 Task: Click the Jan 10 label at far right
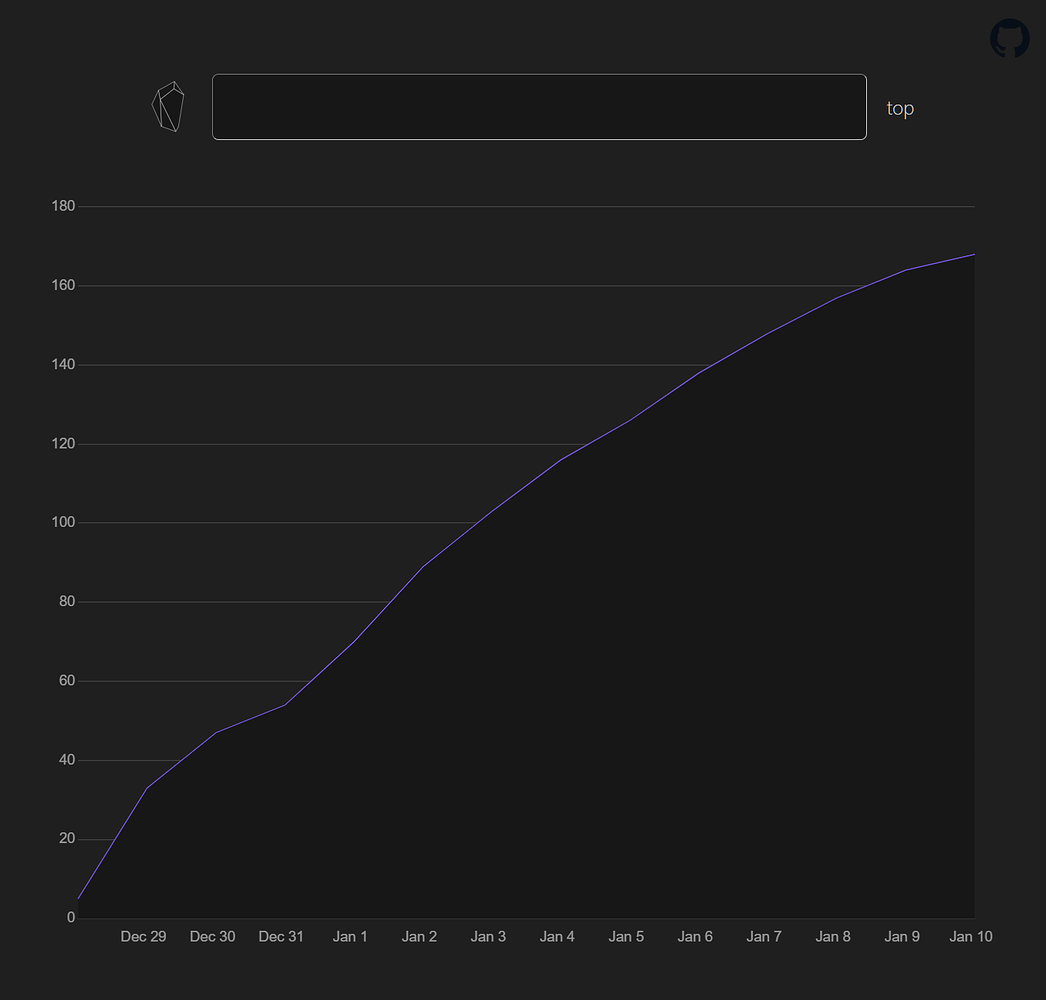(970, 936)
